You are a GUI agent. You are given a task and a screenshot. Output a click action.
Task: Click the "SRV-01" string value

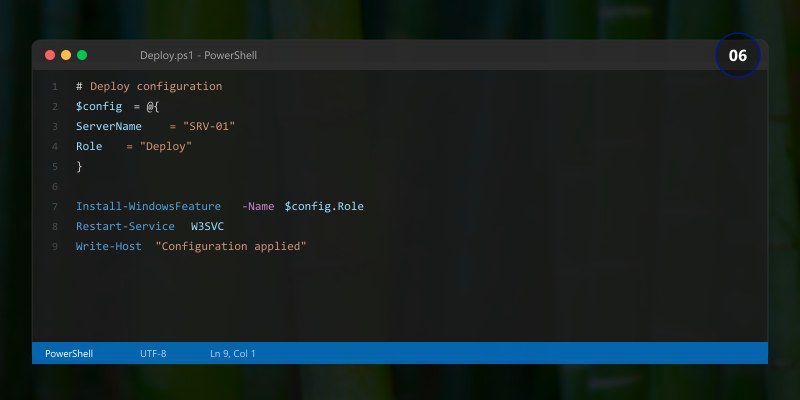[x=209, y=126]
